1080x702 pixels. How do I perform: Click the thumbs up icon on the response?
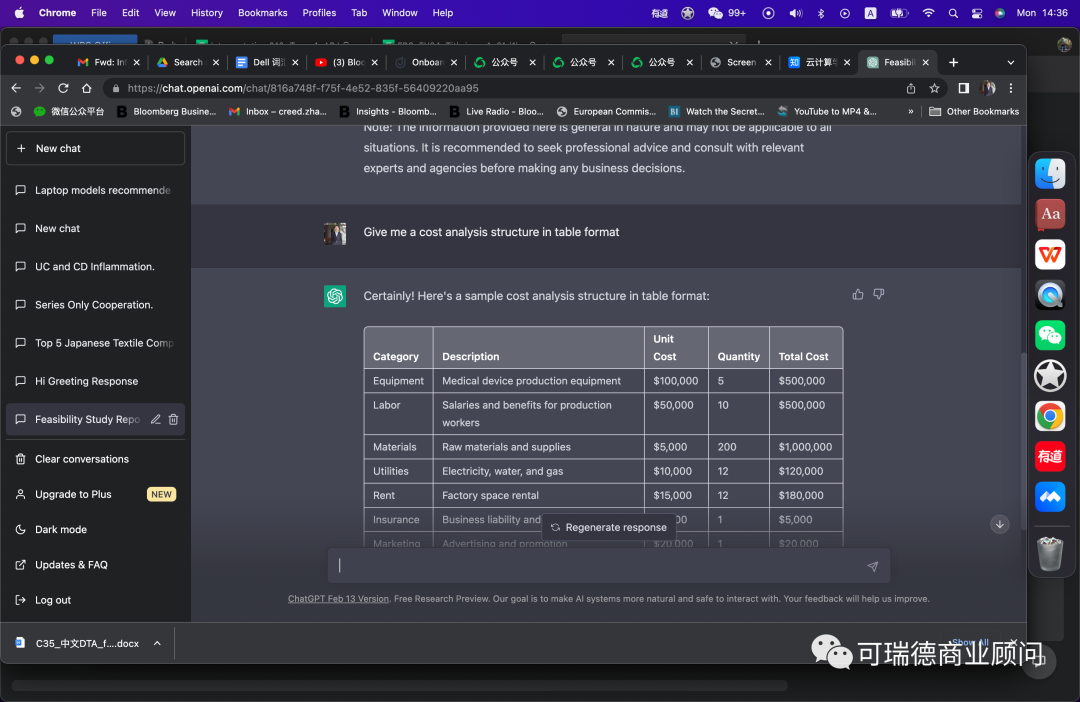[x=858, y=295]
